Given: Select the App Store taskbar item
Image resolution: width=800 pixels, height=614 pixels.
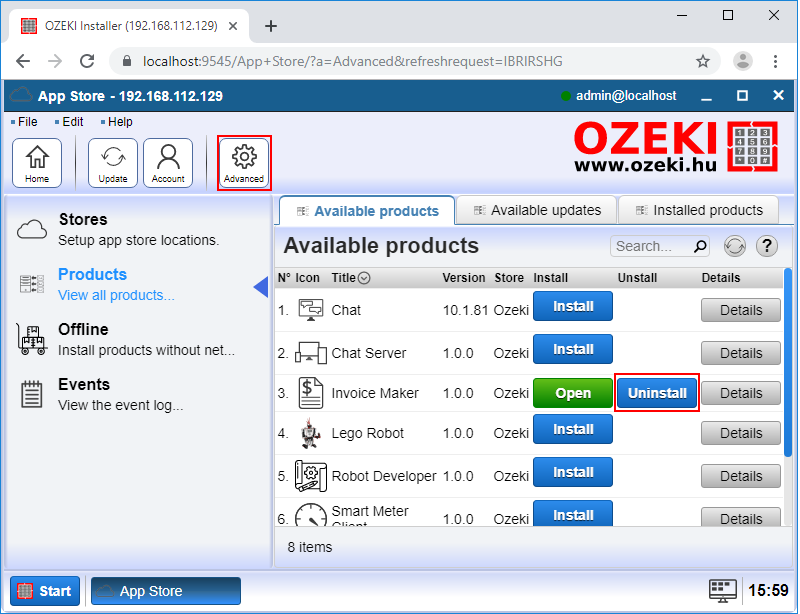Looking at the screenshot, I should (x=166, y=591).
